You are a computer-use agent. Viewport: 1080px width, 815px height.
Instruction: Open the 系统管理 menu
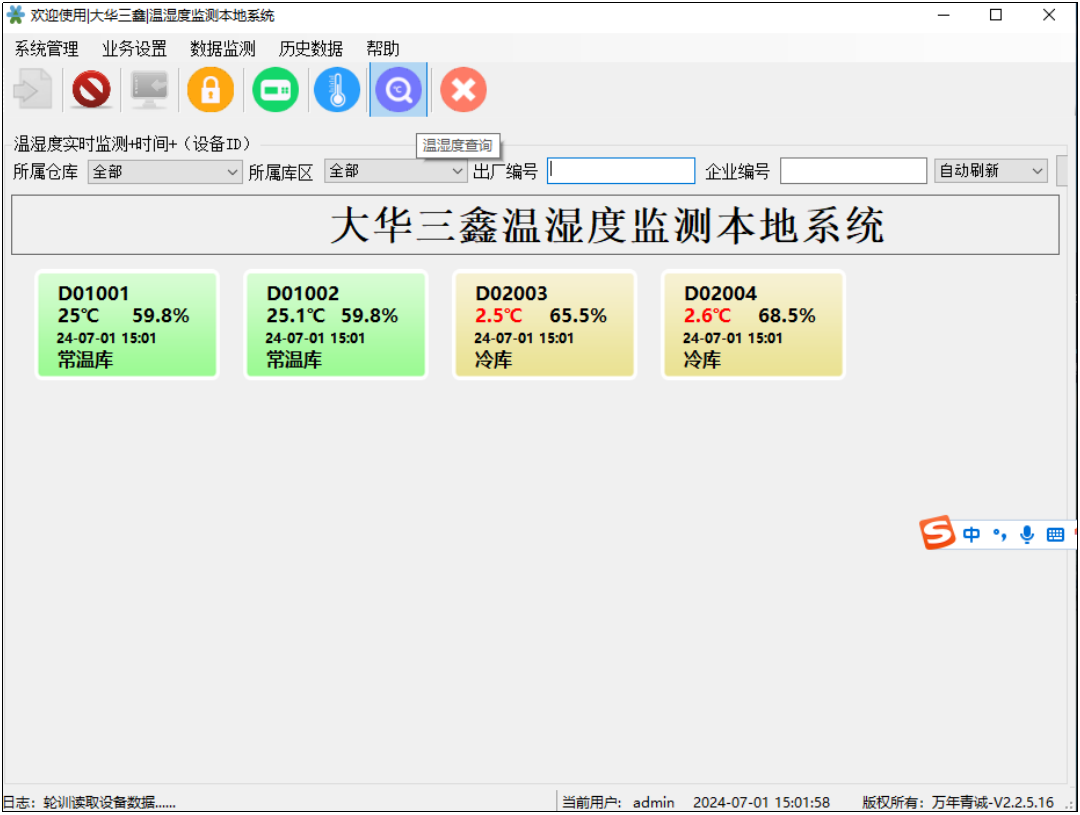click(46, 49)
